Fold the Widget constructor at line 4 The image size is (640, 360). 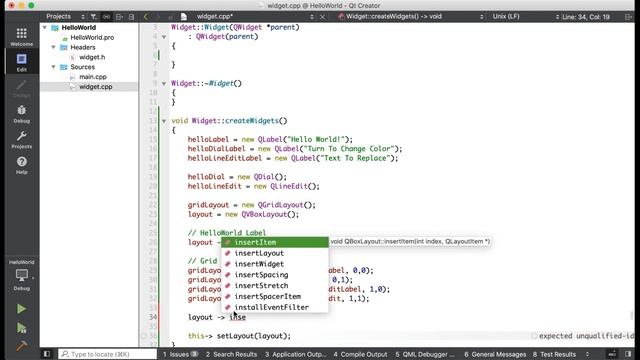[164, 37]
